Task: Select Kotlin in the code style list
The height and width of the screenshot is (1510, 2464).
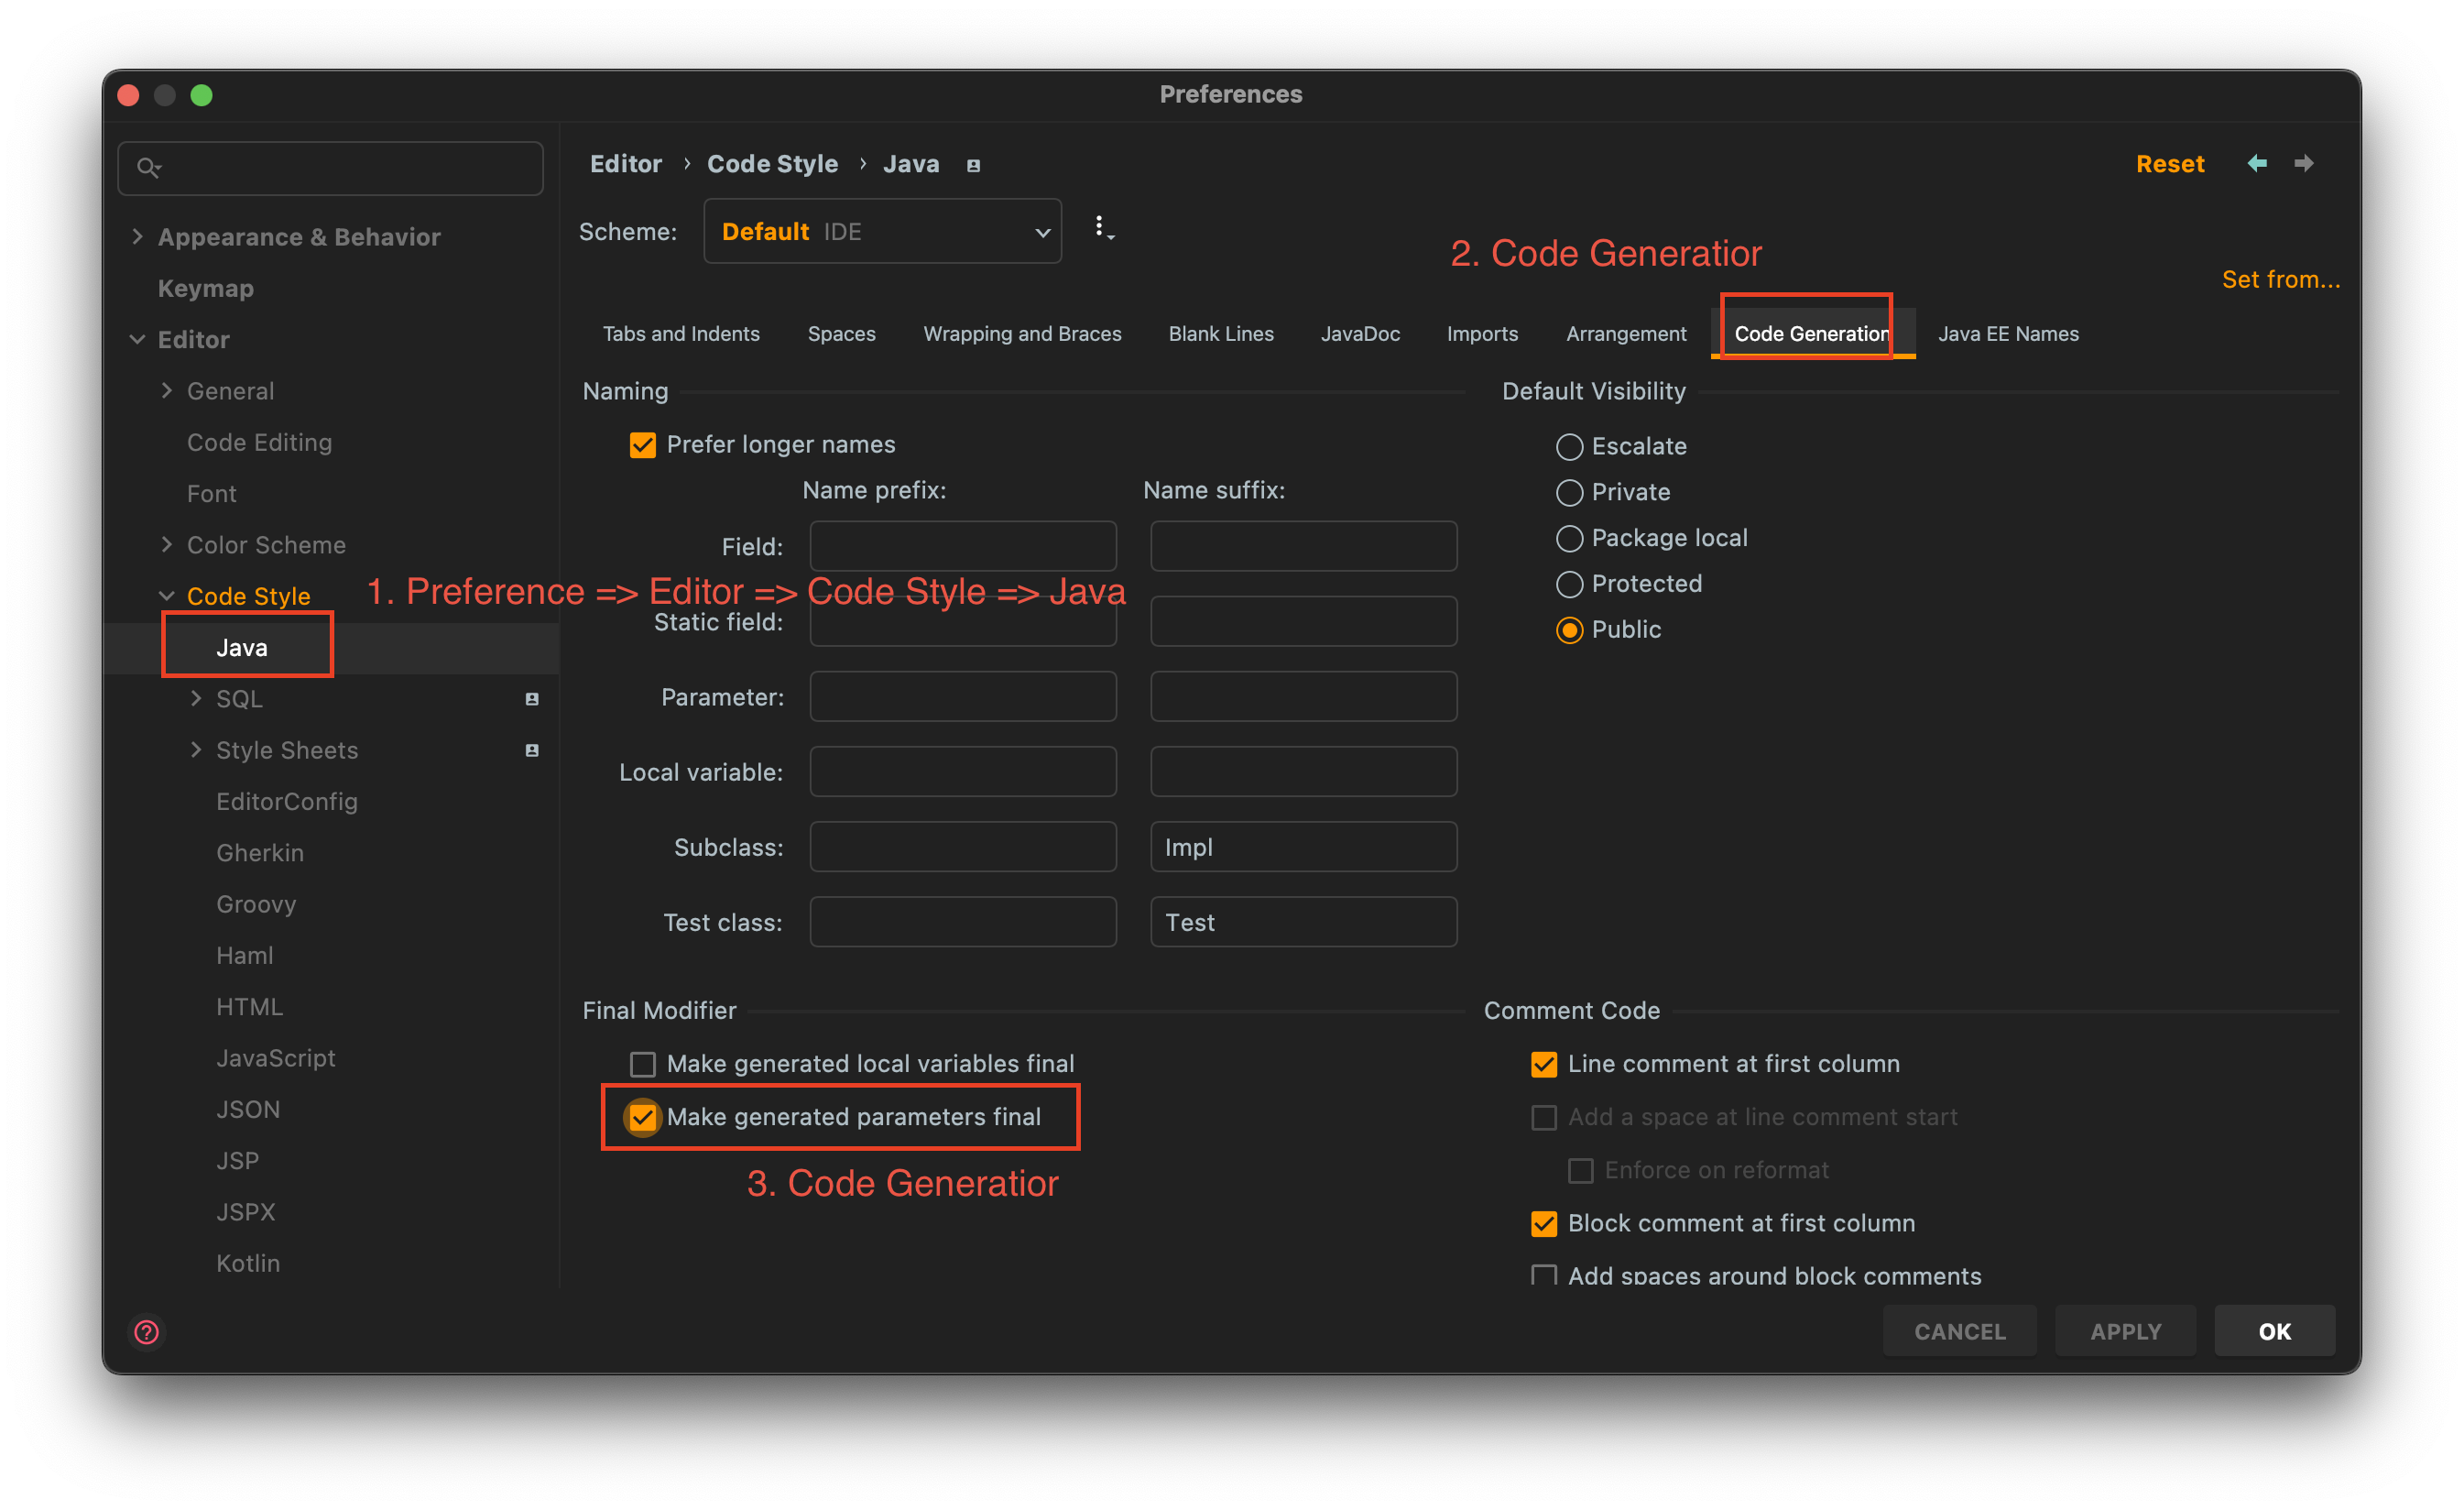Action: pyautogui.click(x=248, y=1263)
